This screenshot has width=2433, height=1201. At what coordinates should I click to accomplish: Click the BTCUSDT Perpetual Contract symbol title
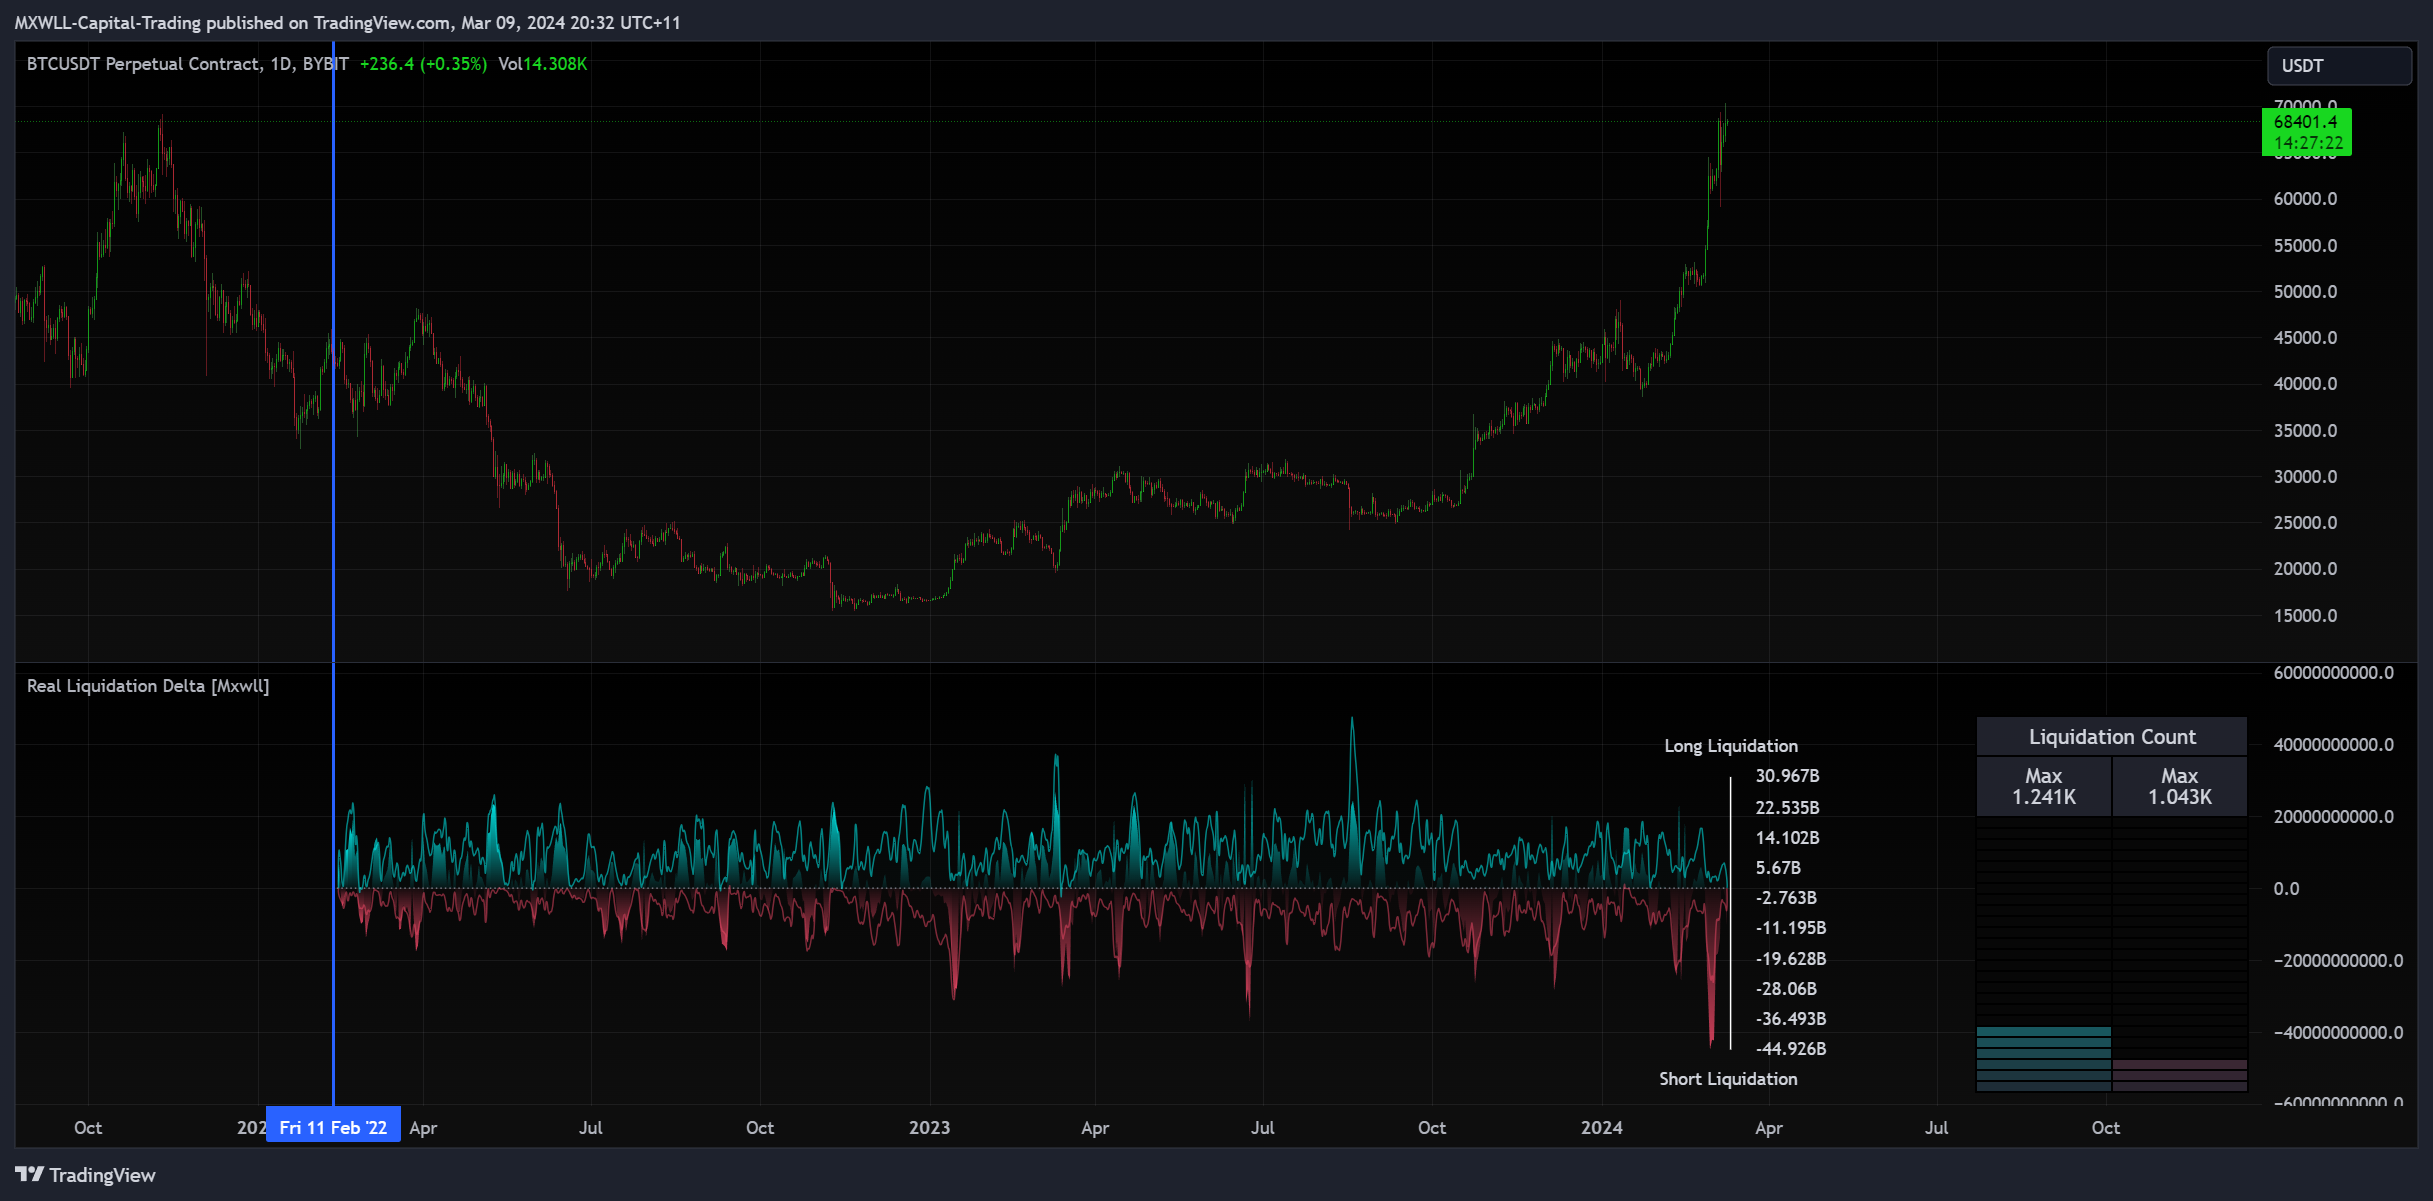tap(188, 64)
